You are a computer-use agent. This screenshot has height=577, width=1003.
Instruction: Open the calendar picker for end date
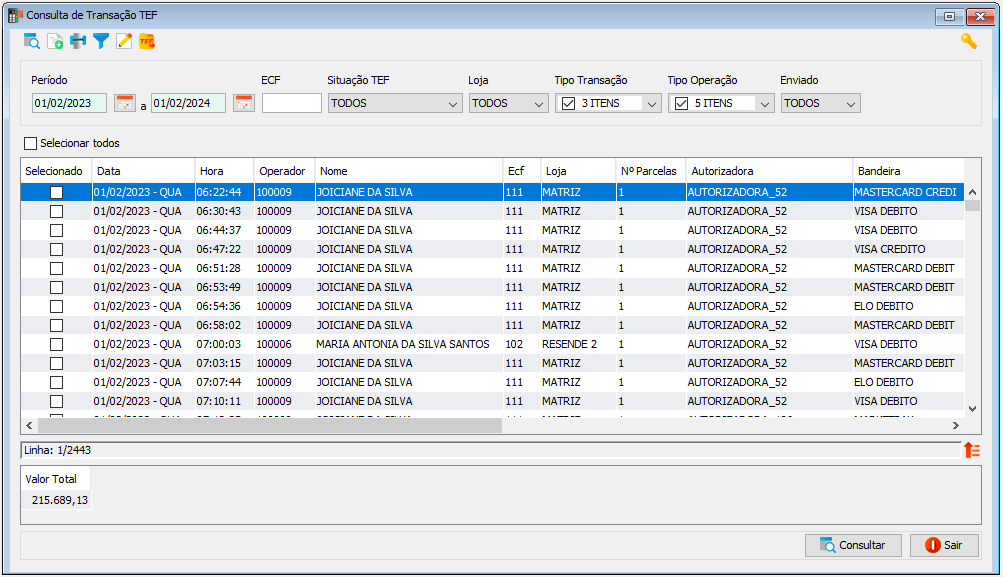(244, 103)
